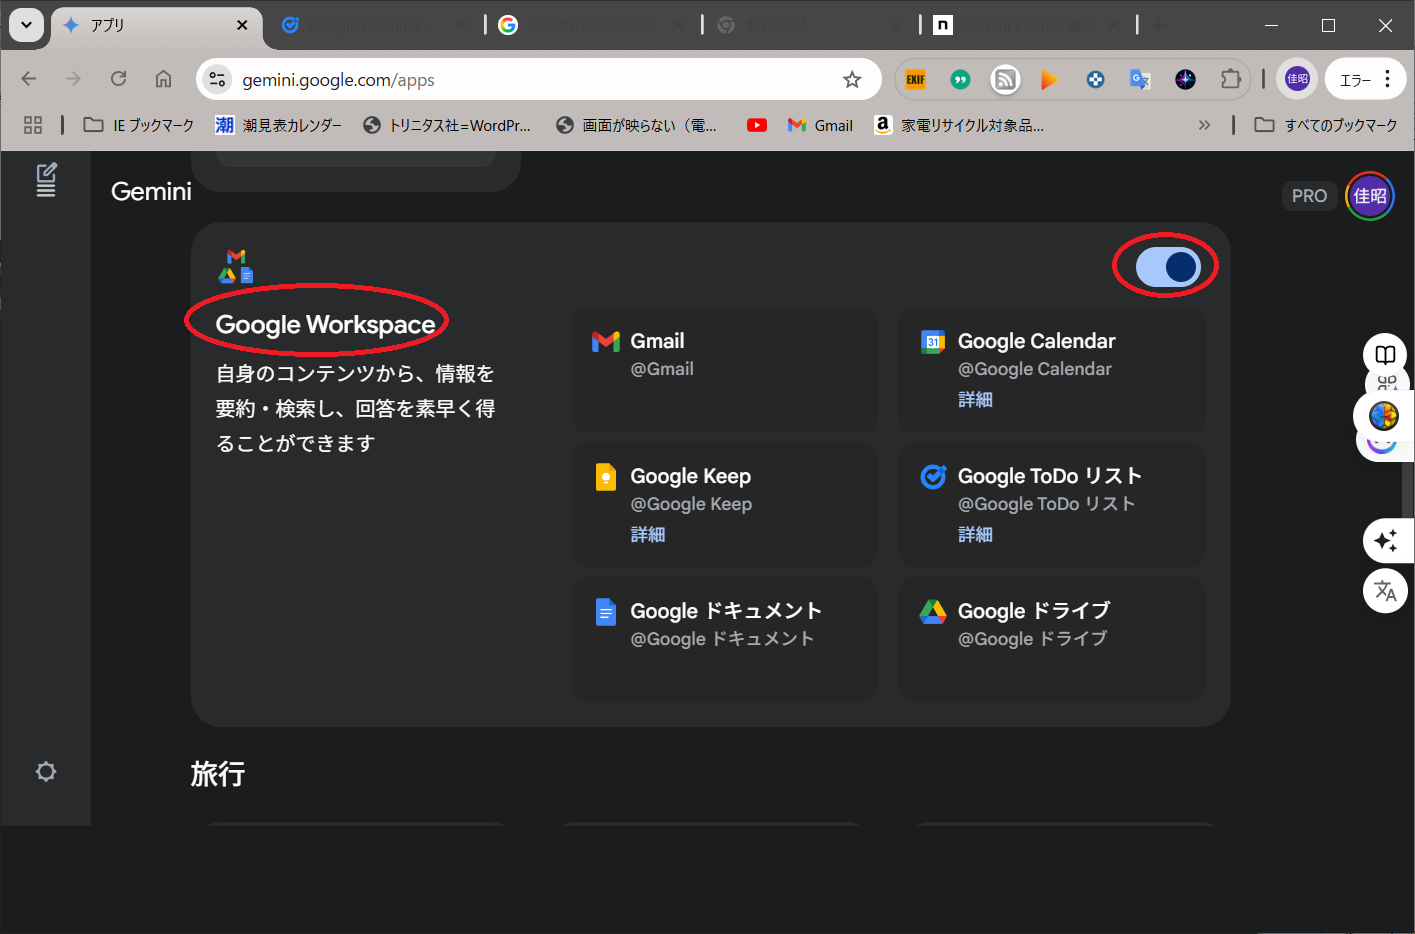Click the blue Google Docs icon

pos(606,612)
